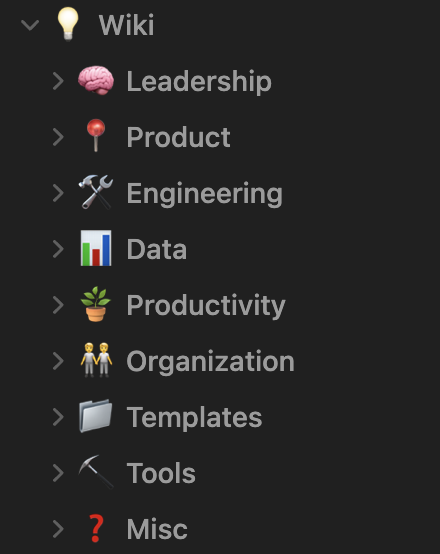
Task: Open the Product page
Action: 178,137
